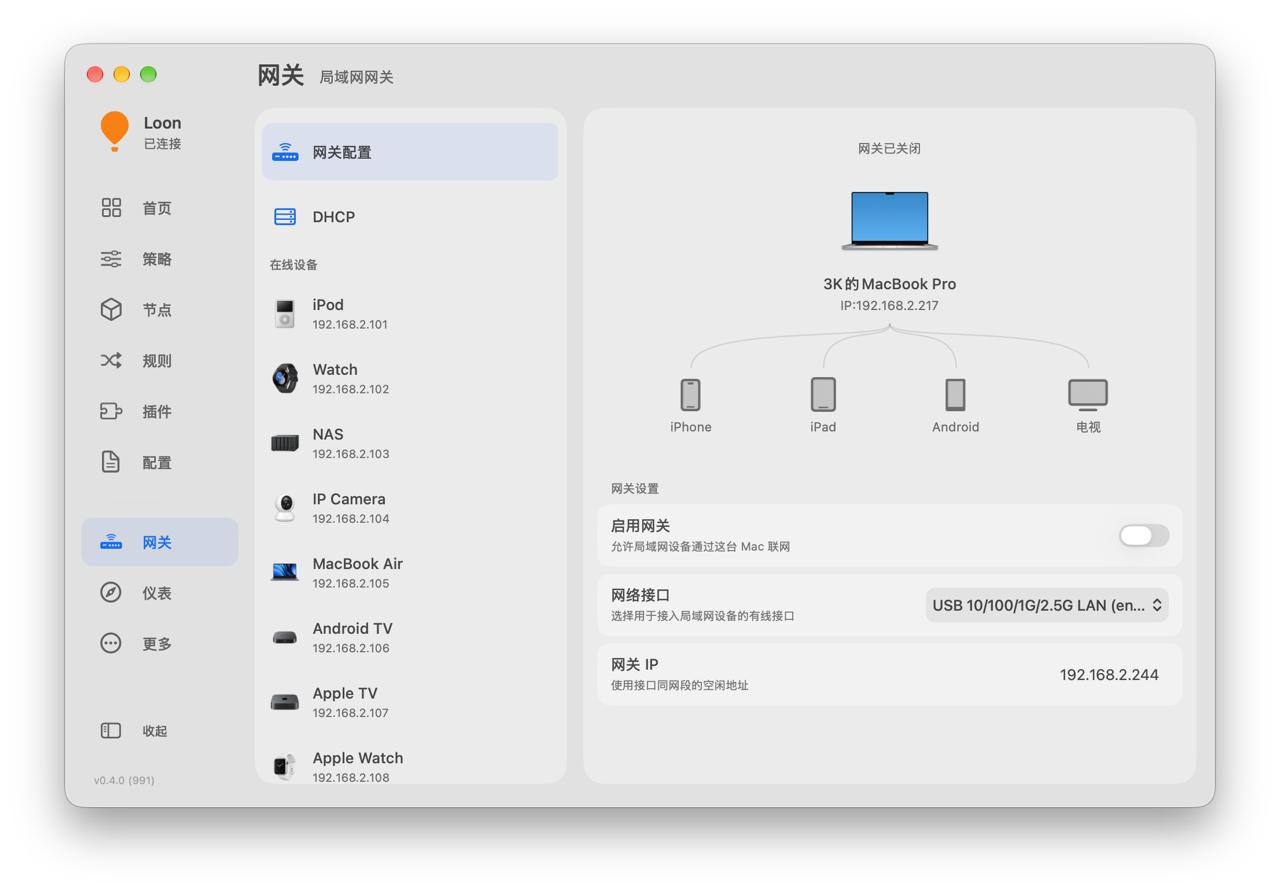Open the 规则 shuffle icon
The image size is (1280, 893).
pyautogui.click(x=111, y=360)
